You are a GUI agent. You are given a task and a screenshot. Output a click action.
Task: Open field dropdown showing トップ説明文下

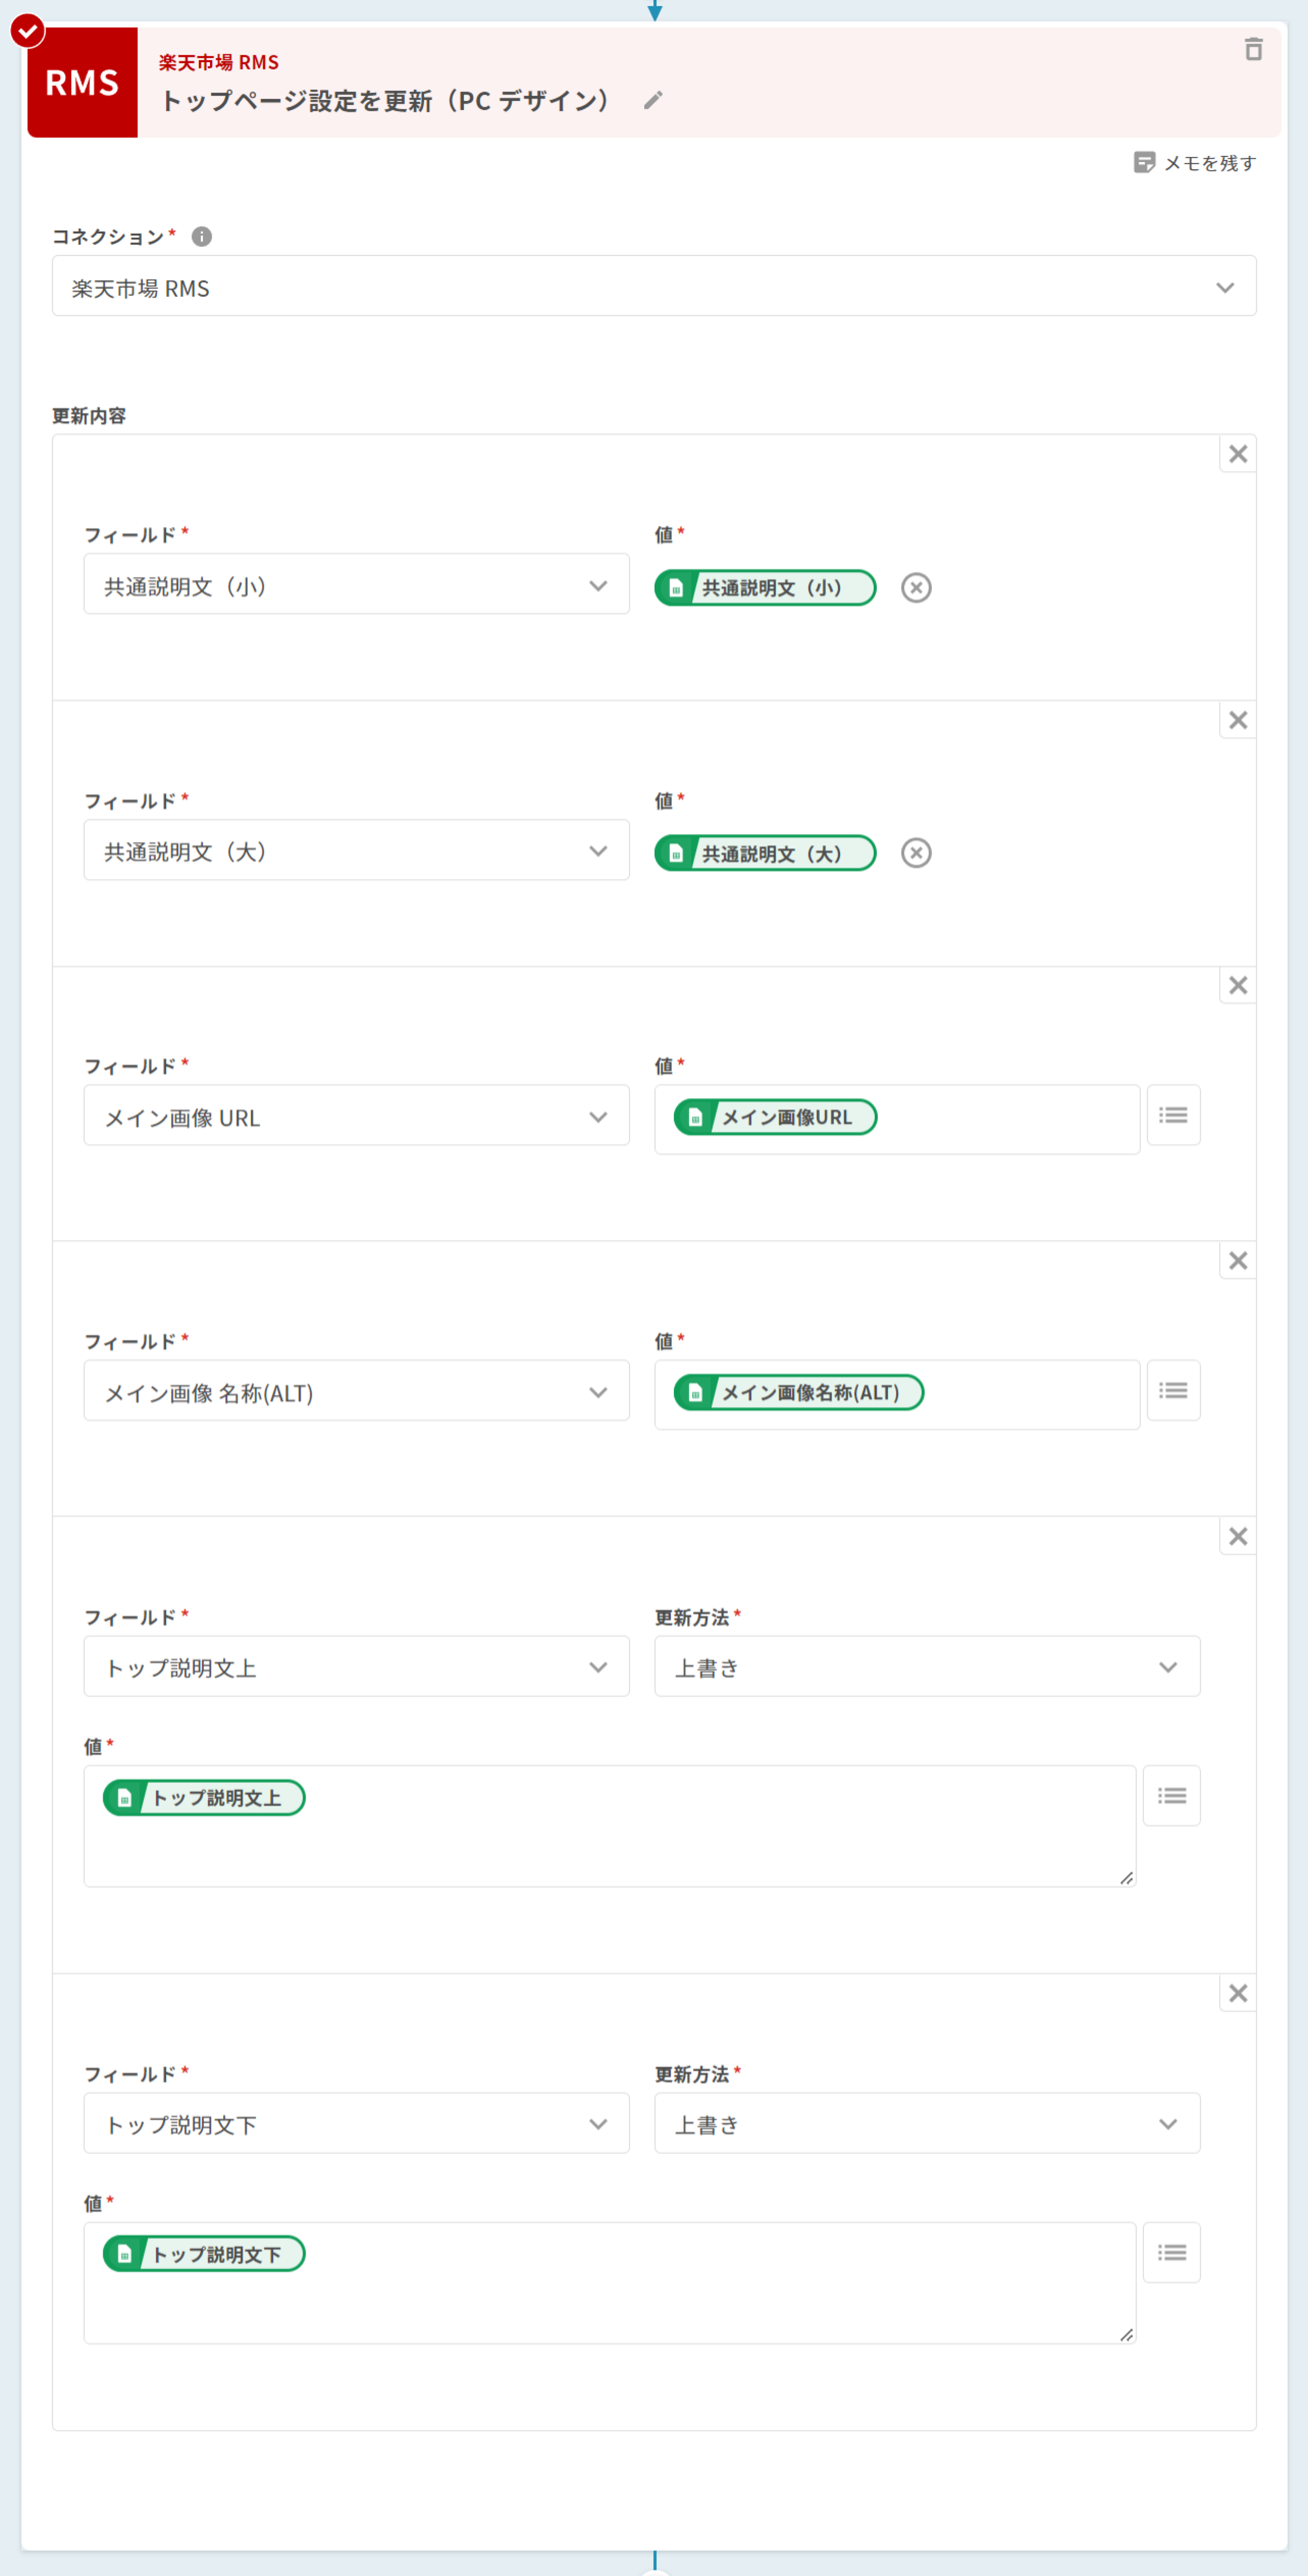[x=356, y=2123]
